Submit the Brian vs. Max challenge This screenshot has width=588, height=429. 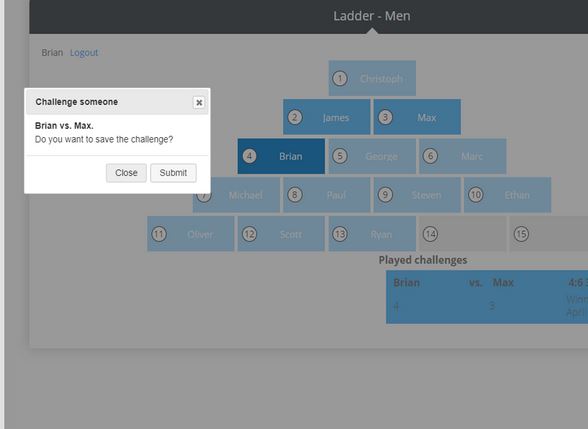(173, 173)
